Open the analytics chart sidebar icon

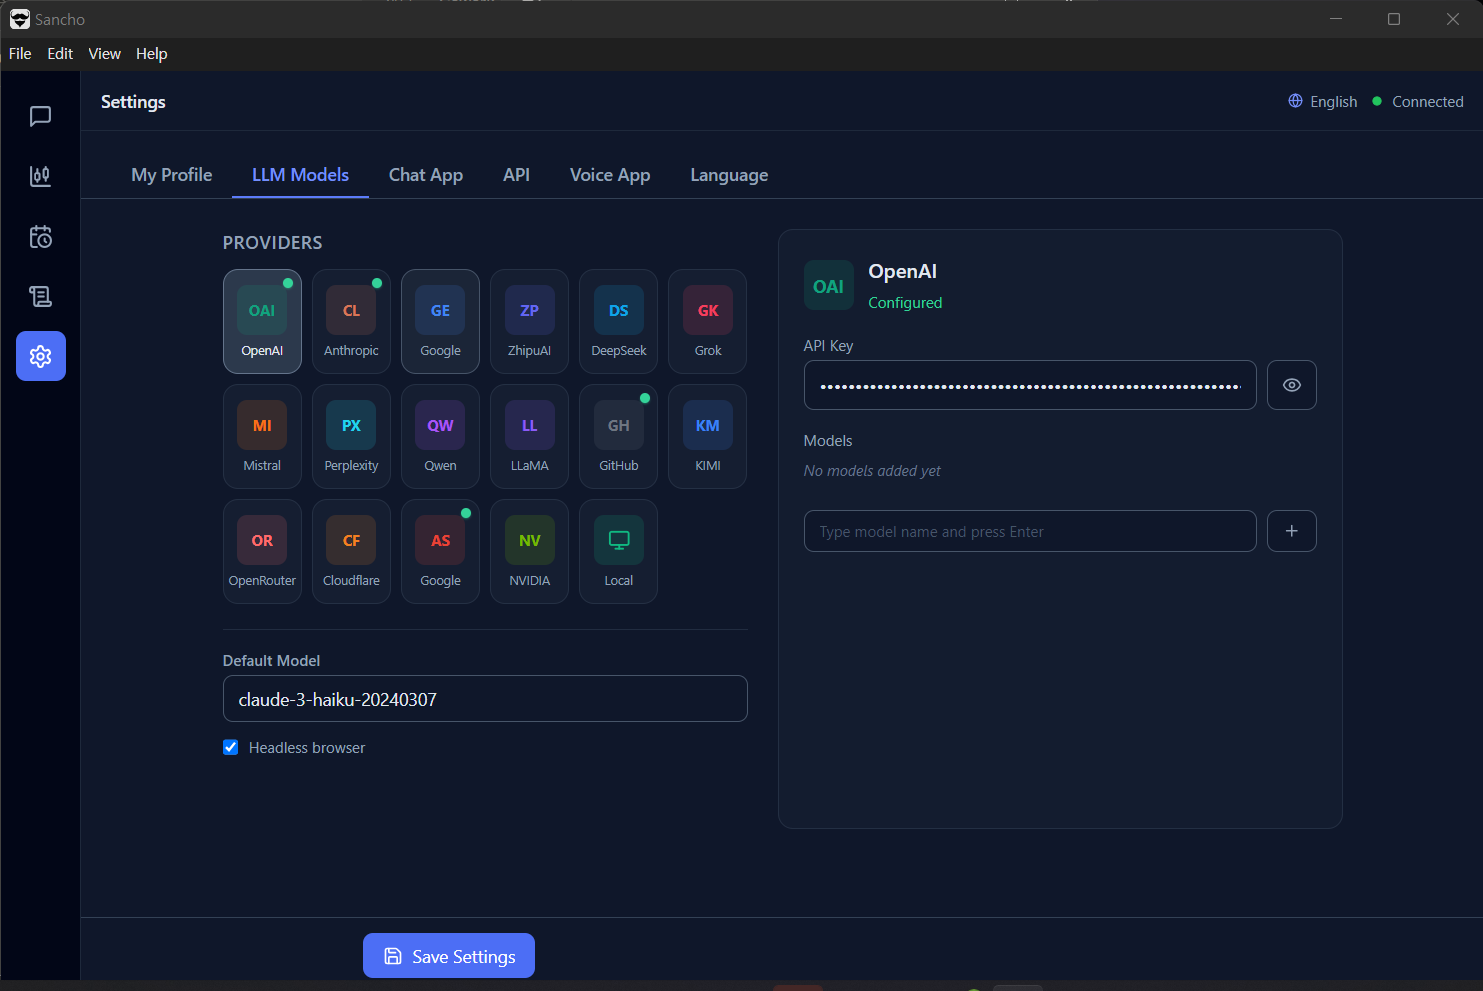tap(40, 176)
